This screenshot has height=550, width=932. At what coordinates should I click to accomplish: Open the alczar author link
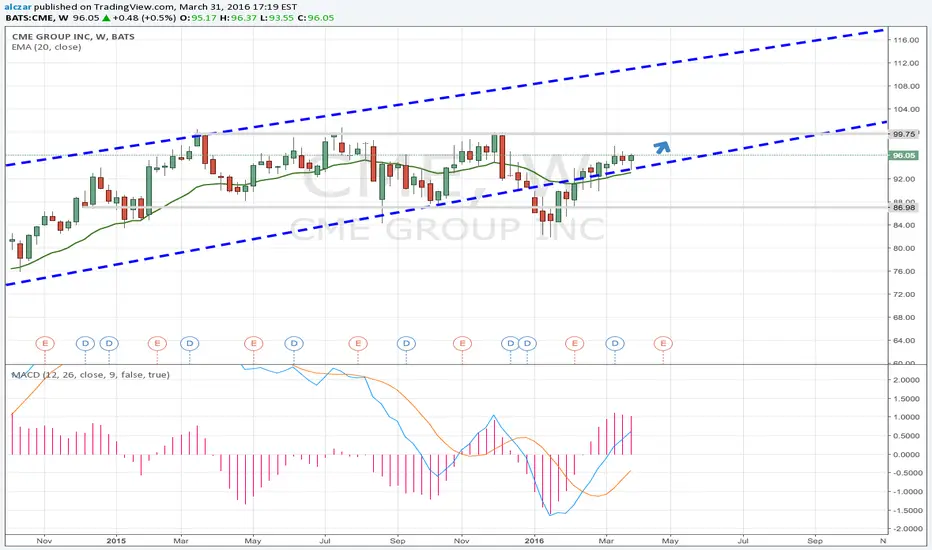pos(18,7)
